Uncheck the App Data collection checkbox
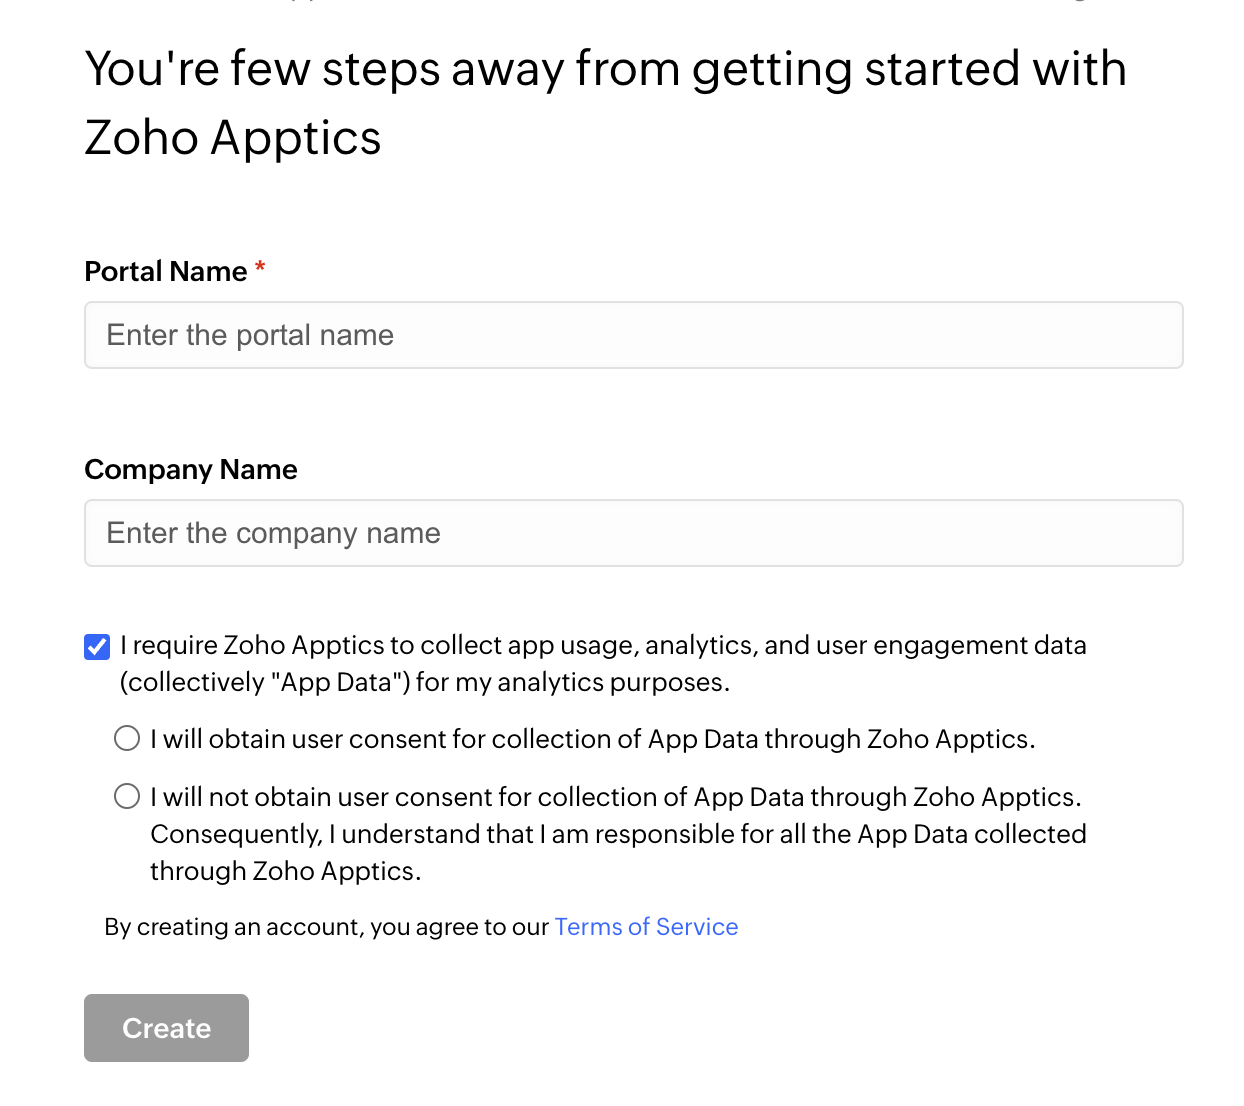 (97, 647)
